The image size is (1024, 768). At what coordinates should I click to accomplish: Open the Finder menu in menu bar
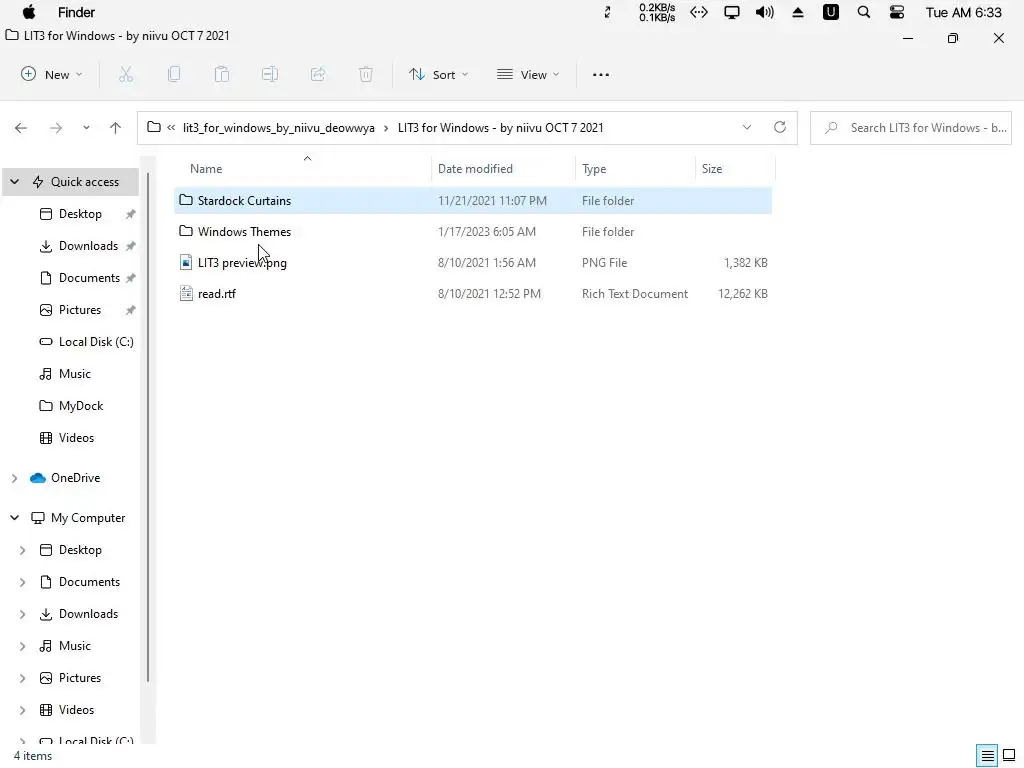pos(76,12)
